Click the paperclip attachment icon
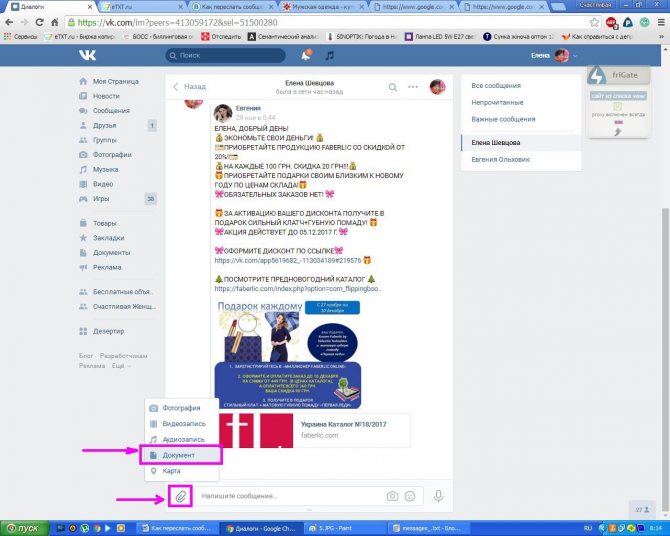 click(x=180, y=495)
